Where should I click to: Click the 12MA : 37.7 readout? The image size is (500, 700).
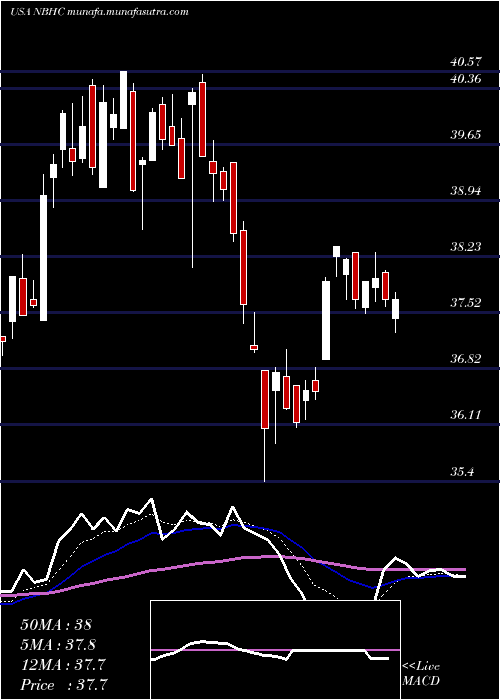(62, 665)
